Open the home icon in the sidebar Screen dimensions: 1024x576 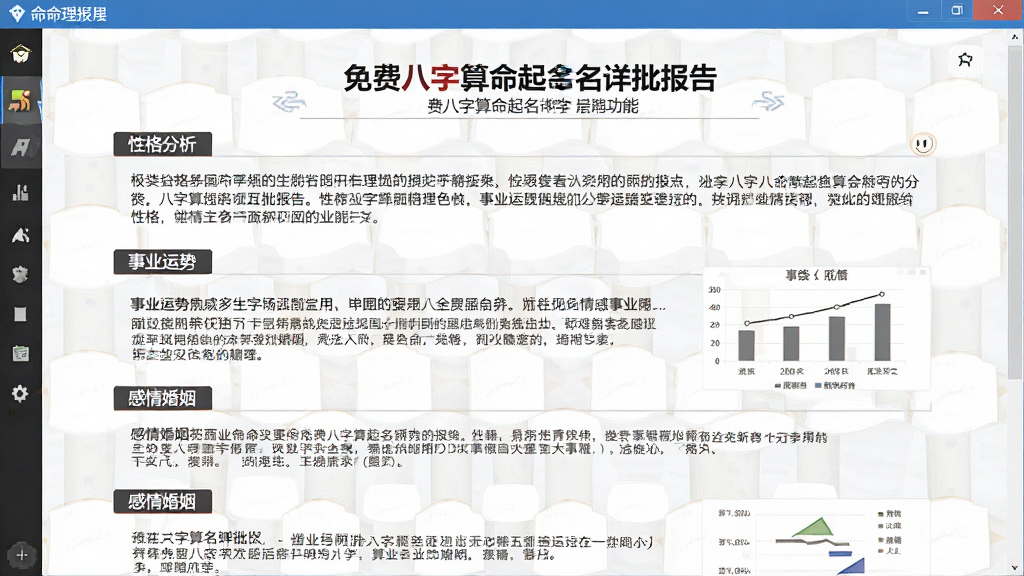coord(20,54)
